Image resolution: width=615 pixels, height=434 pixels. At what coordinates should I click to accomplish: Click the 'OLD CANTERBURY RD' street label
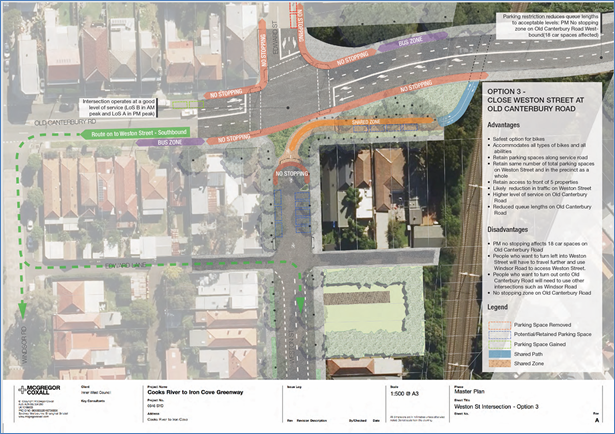click(65, 122)
